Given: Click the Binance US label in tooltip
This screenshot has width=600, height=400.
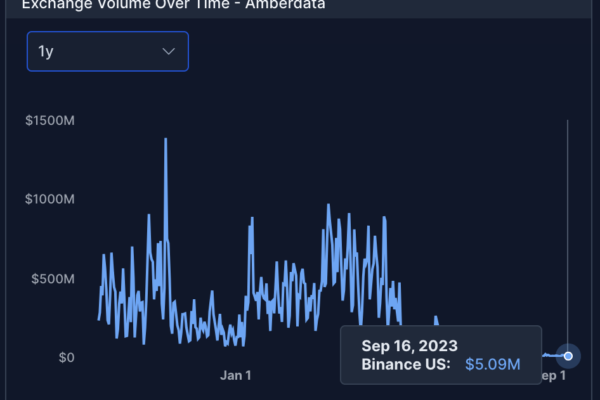Looking at the screenshot, I should (x=406, y=364).
